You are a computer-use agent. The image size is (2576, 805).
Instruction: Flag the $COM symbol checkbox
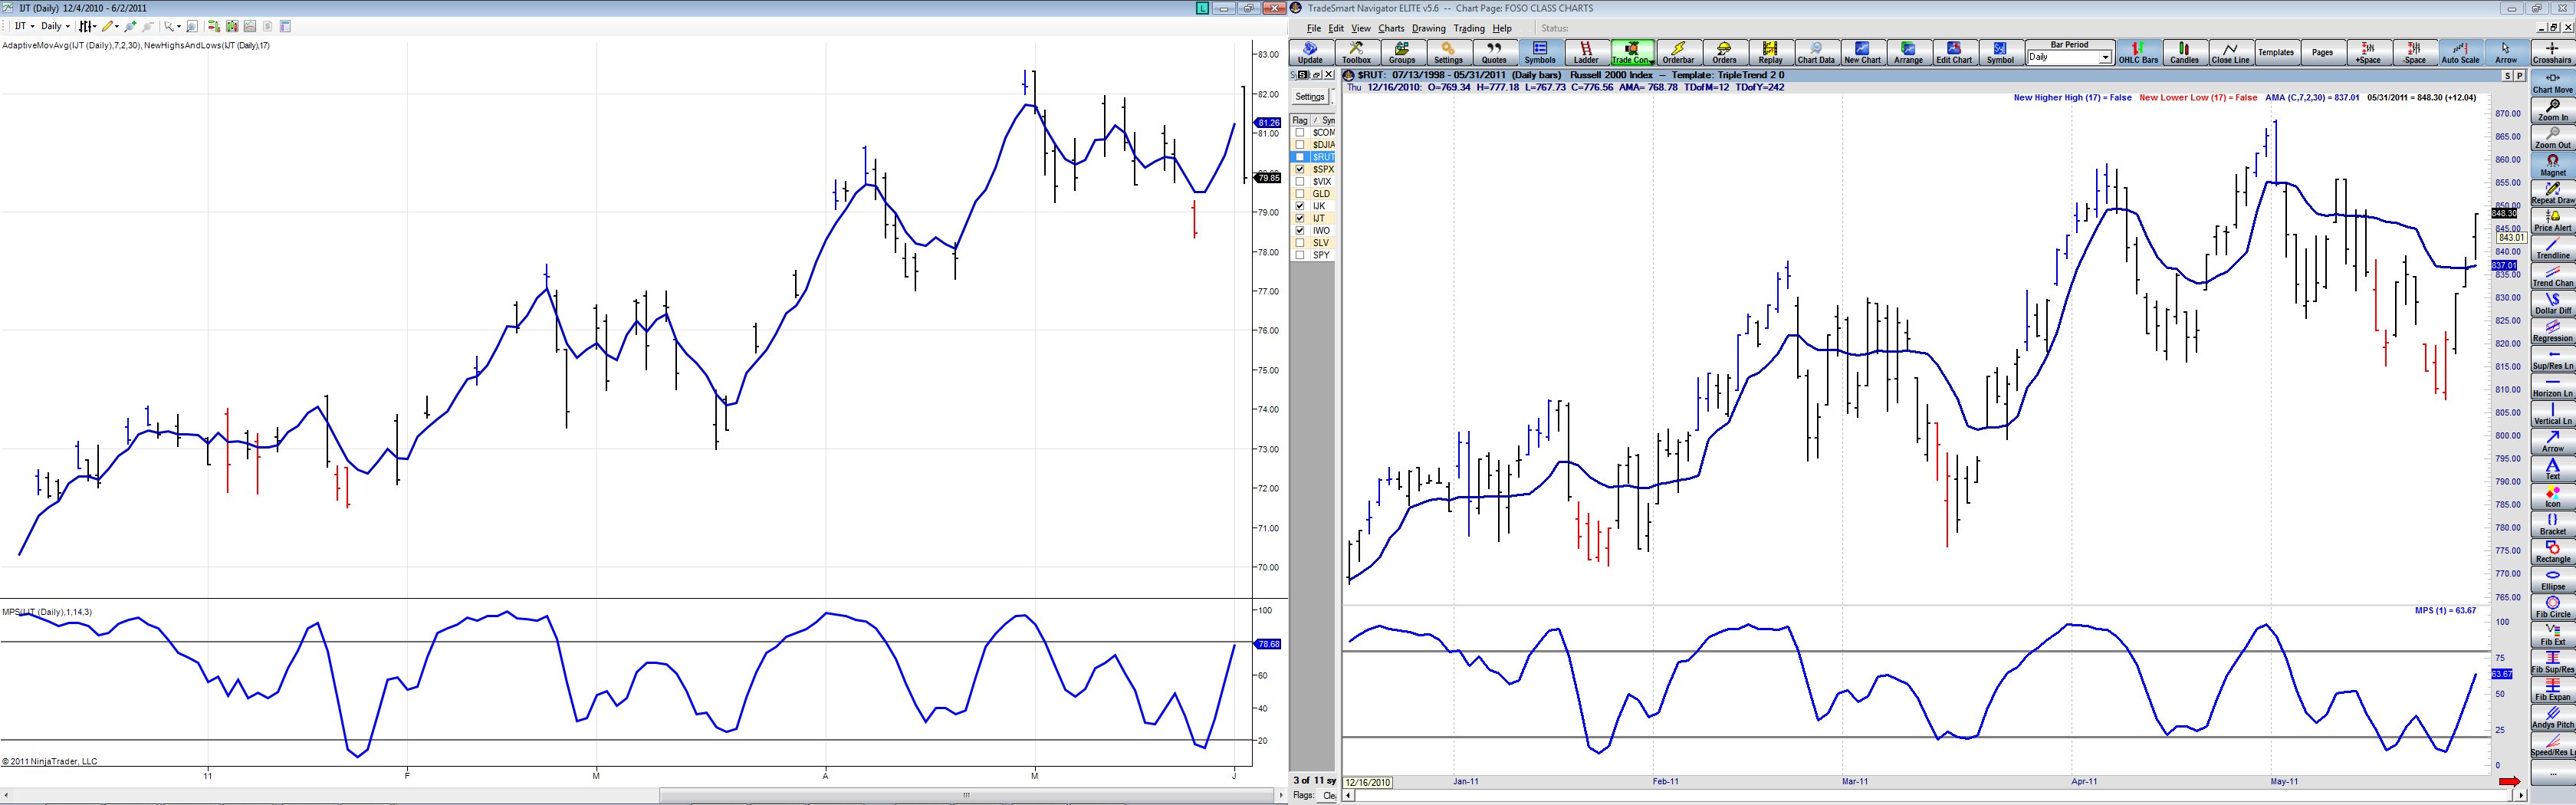[1300, 132]
